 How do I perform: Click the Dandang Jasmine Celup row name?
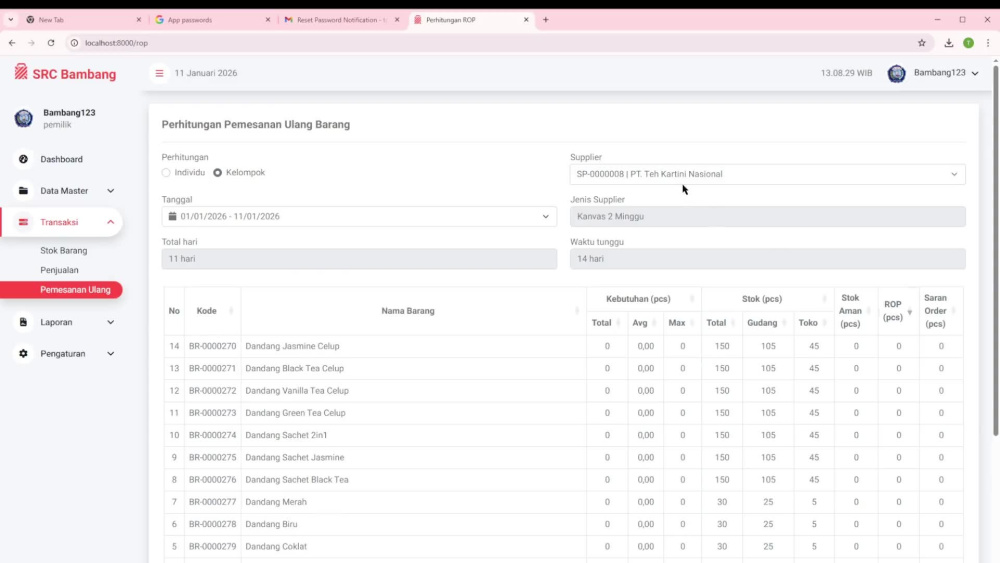pos(292,346)
